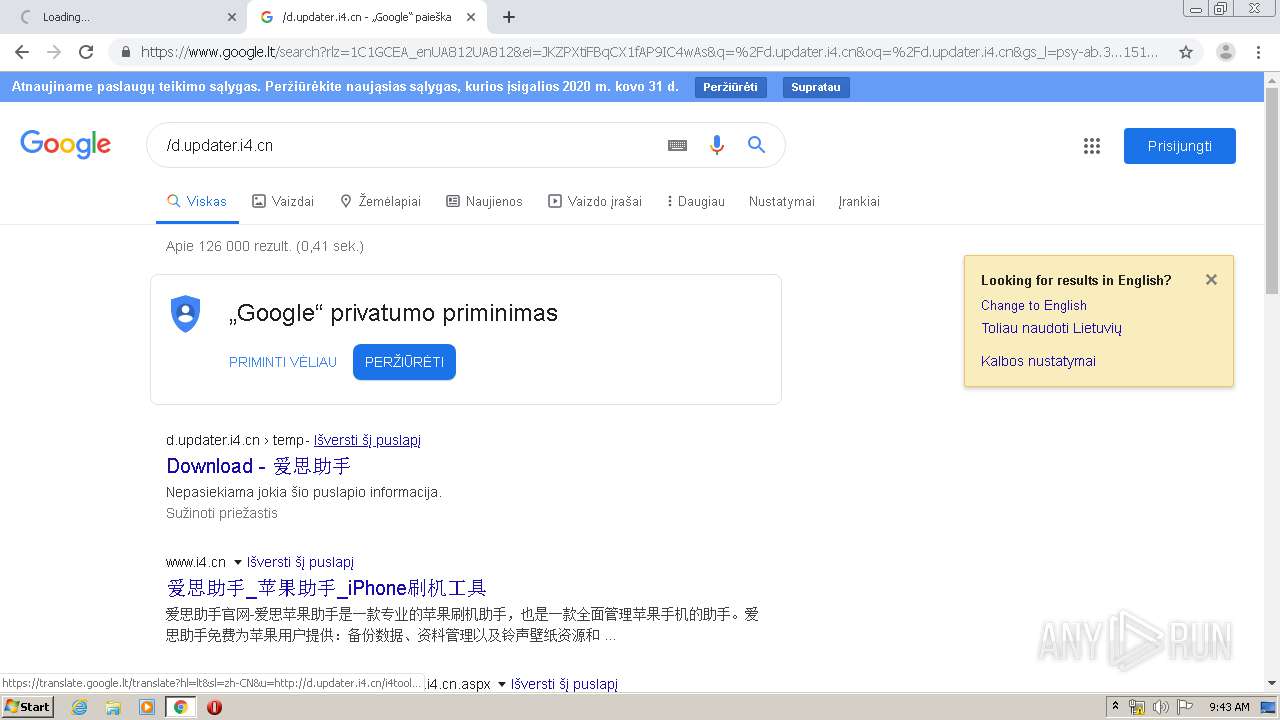The image size is (1280, 720).
Task: Open the taskbar media player icon
Action: [x=146, y=707]
